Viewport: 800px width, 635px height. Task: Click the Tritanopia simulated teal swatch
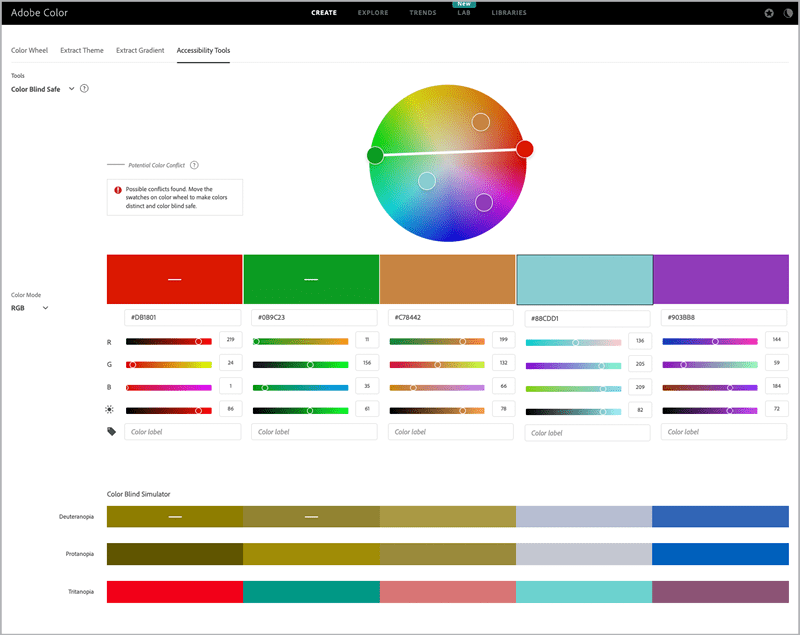point(311,592)
